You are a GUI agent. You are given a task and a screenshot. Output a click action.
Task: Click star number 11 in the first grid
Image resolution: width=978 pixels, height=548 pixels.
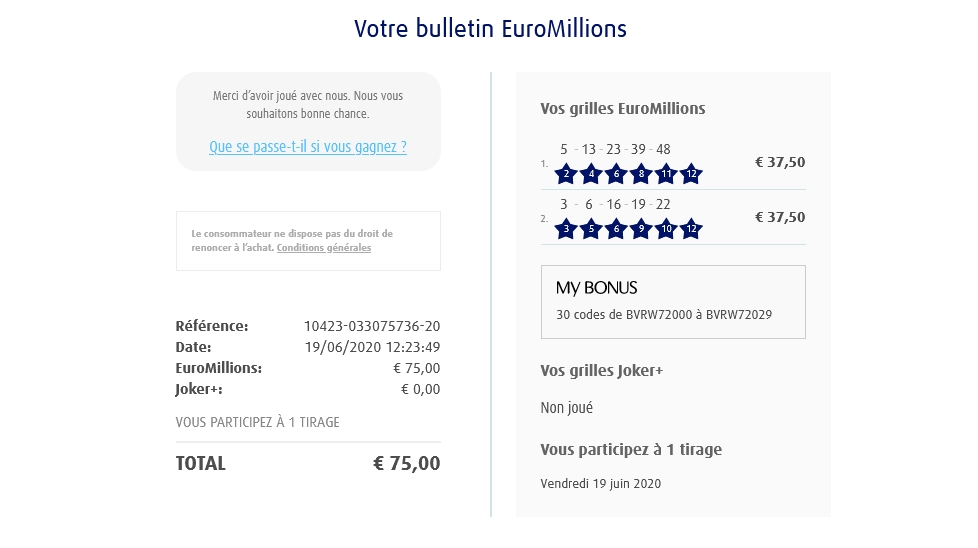click(667, 175)
